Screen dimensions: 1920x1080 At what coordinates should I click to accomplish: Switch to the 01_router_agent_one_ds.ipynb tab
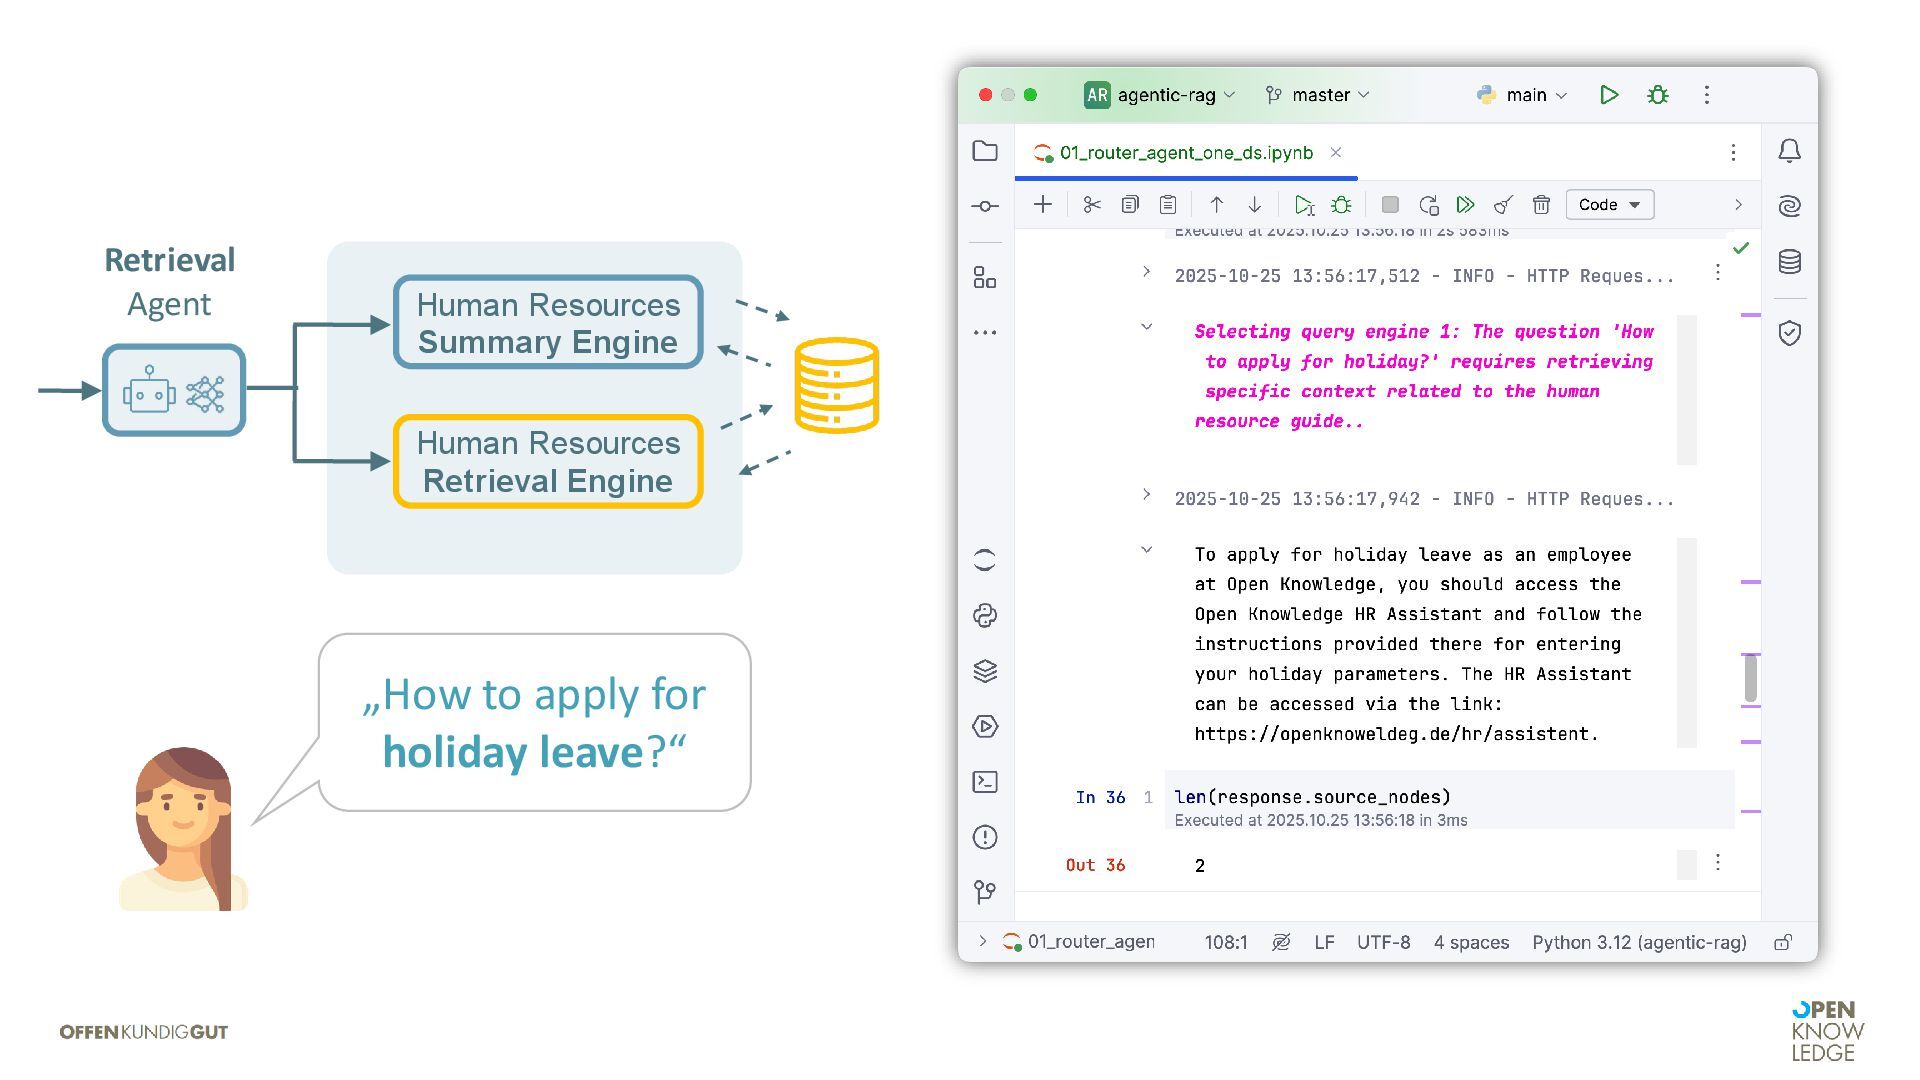(1185, 153)
